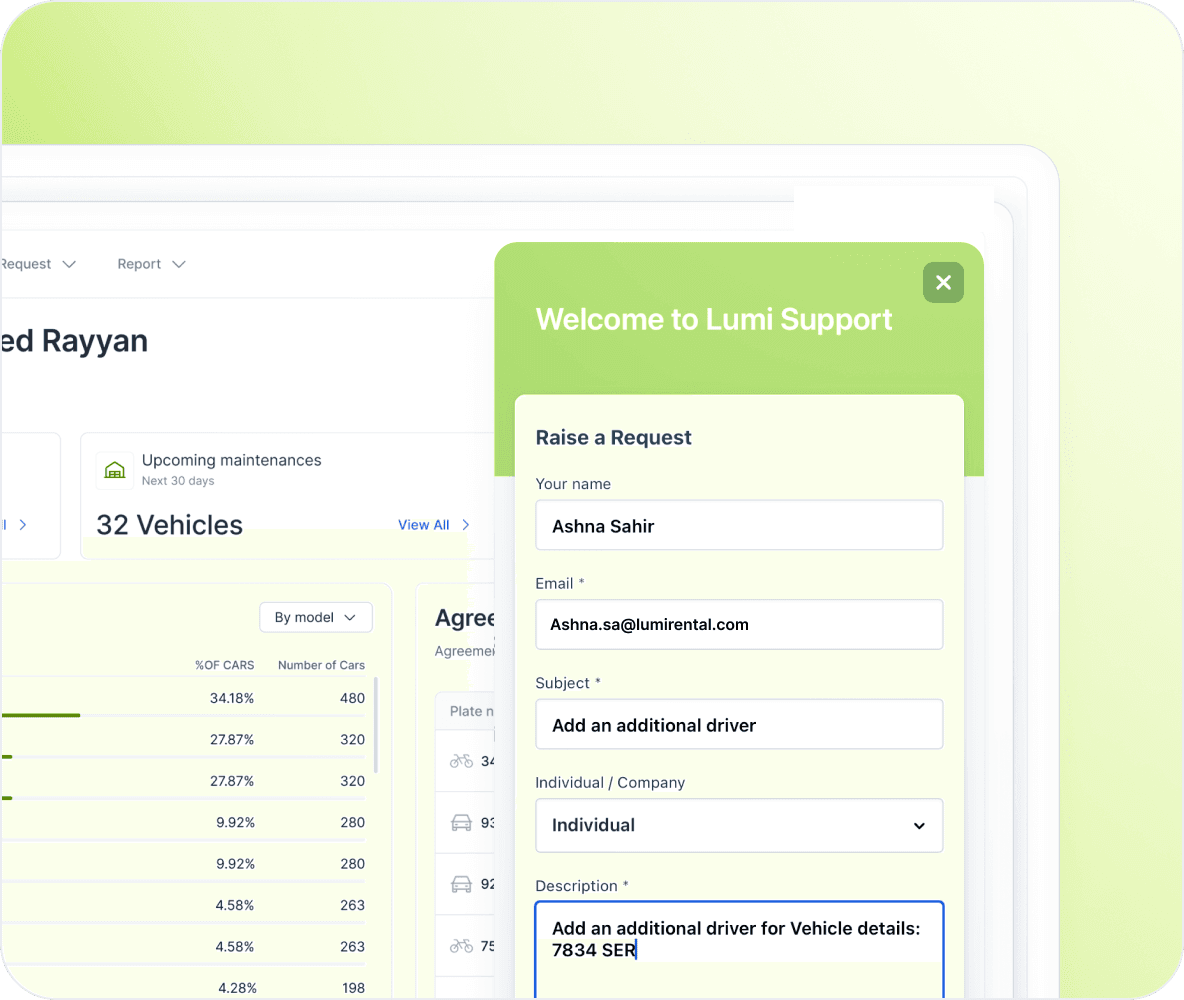Click the 34.18% cars value
This screenshot has width=1184, height=1000.
[x=232, y=698]
